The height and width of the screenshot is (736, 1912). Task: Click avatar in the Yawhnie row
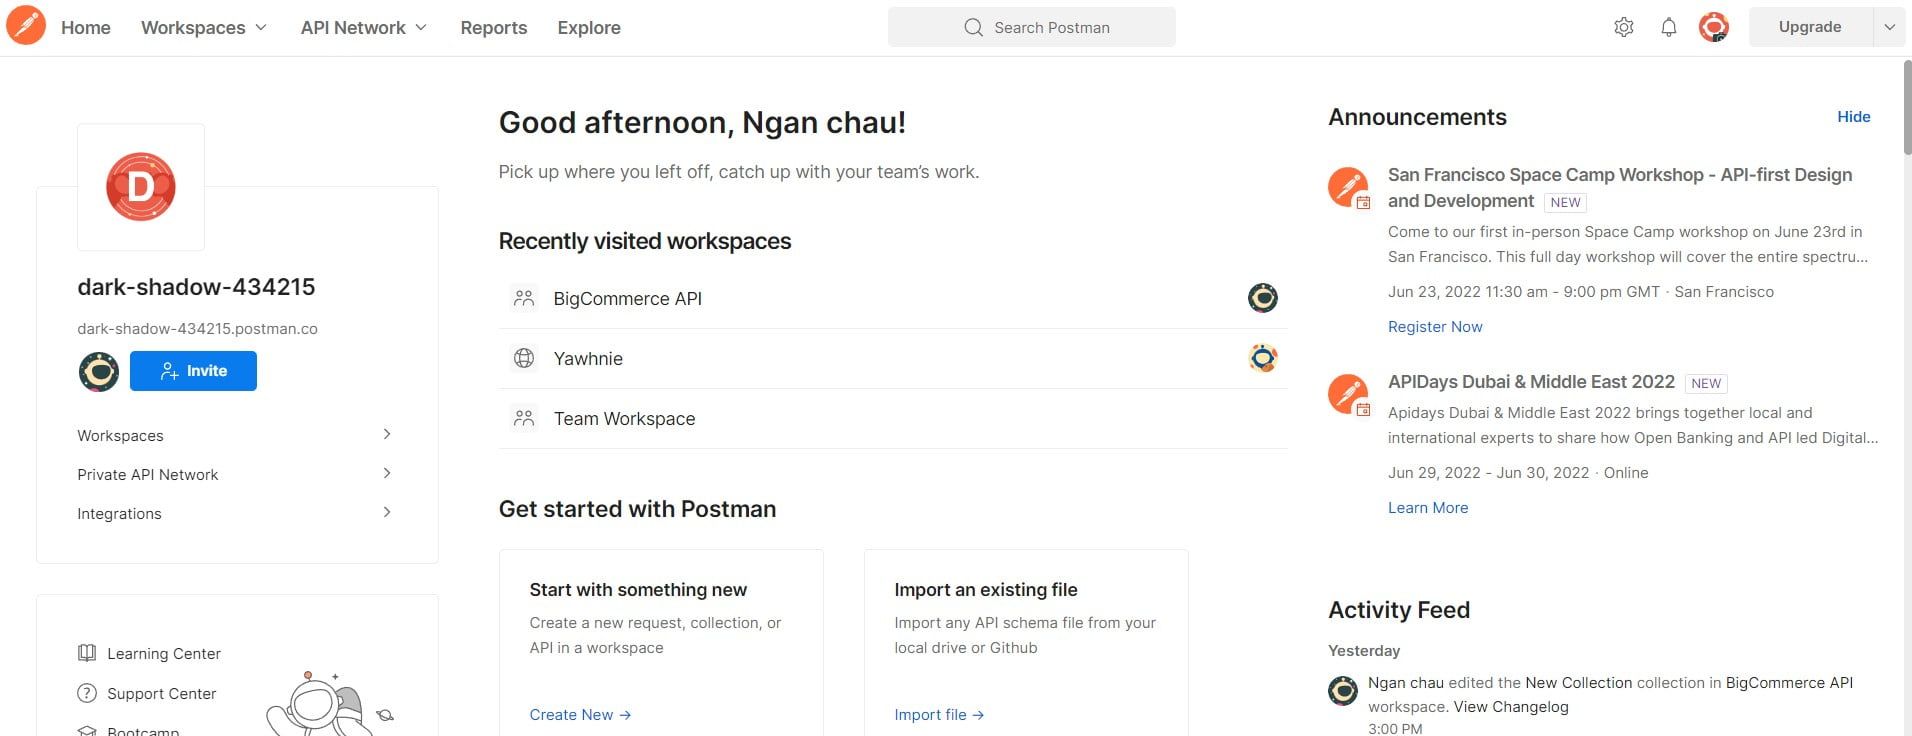click(1263, 358)
